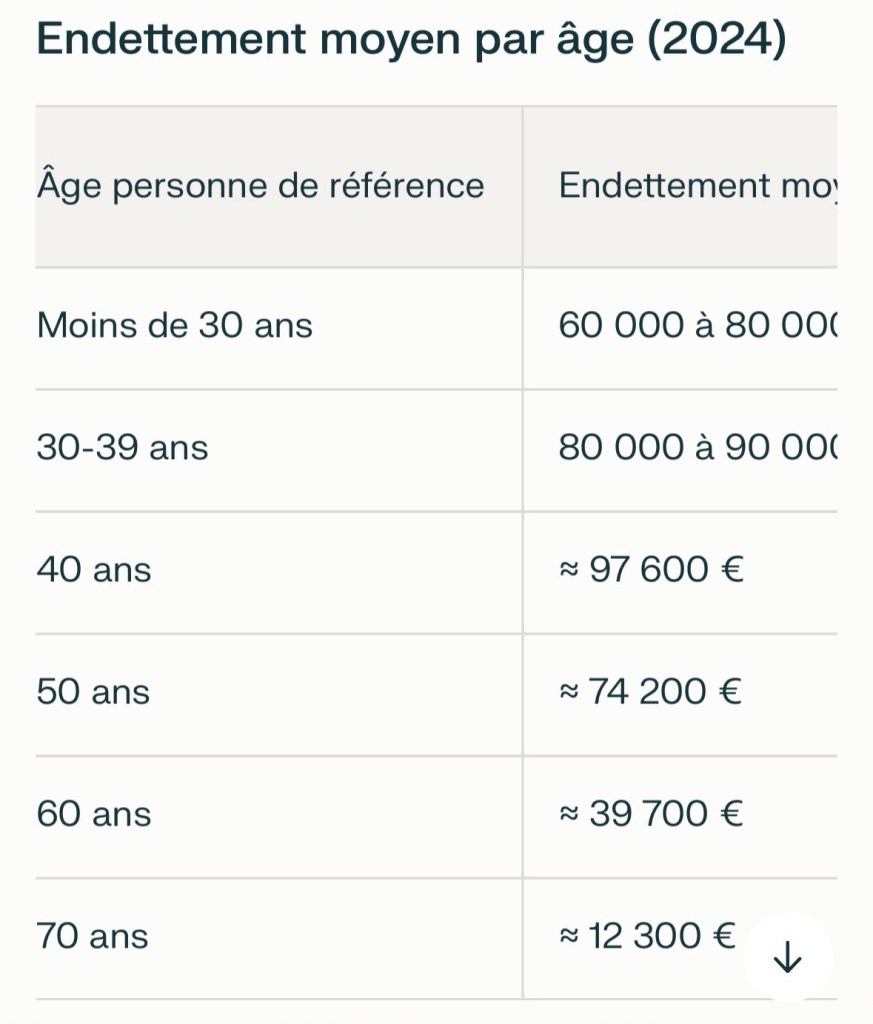Select the heading Endettement moyen par âge (2024)
The height and width of the screenshot is (1024, 873).
(411, 40)
